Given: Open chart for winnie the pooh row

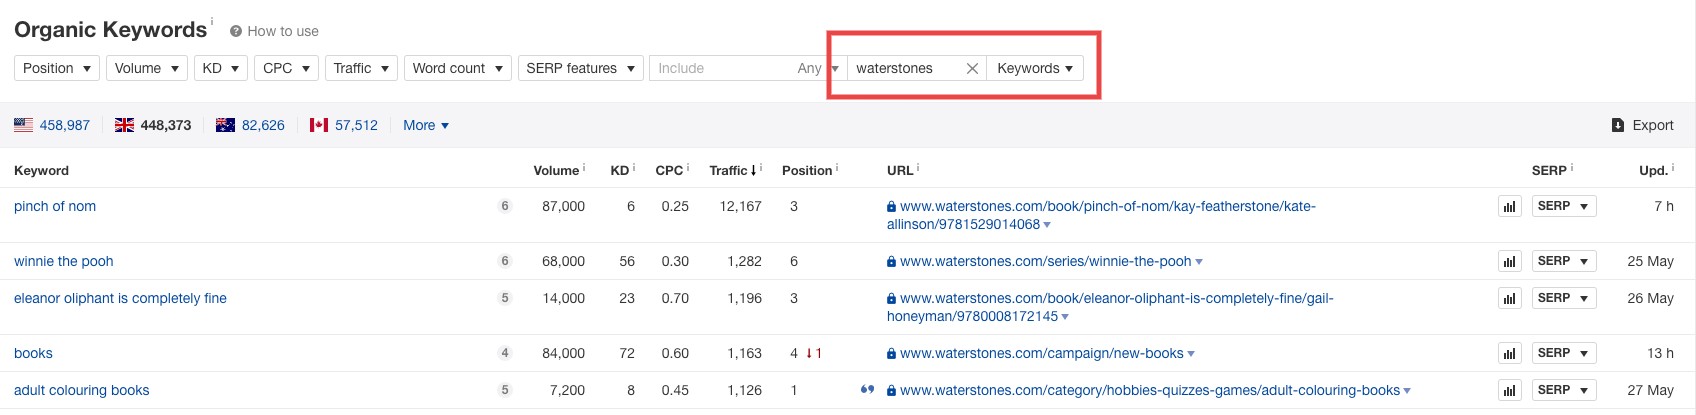Looking at the screenshot, I should click(1509, 261).
